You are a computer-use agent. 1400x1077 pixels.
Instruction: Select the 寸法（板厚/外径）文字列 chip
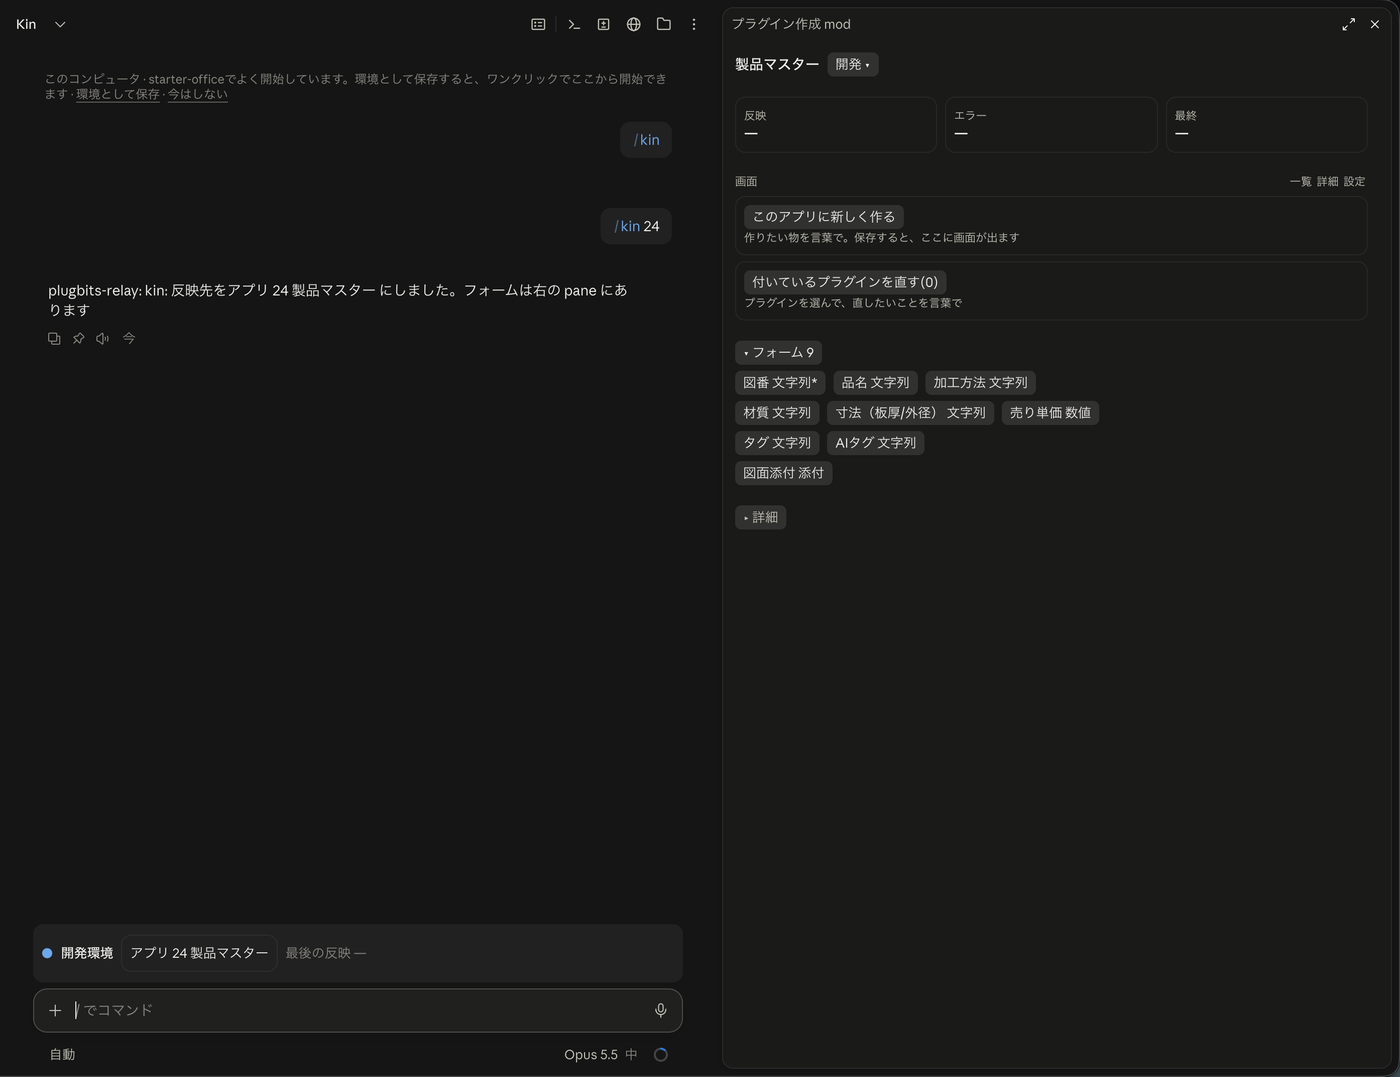[x=910, y=412]
